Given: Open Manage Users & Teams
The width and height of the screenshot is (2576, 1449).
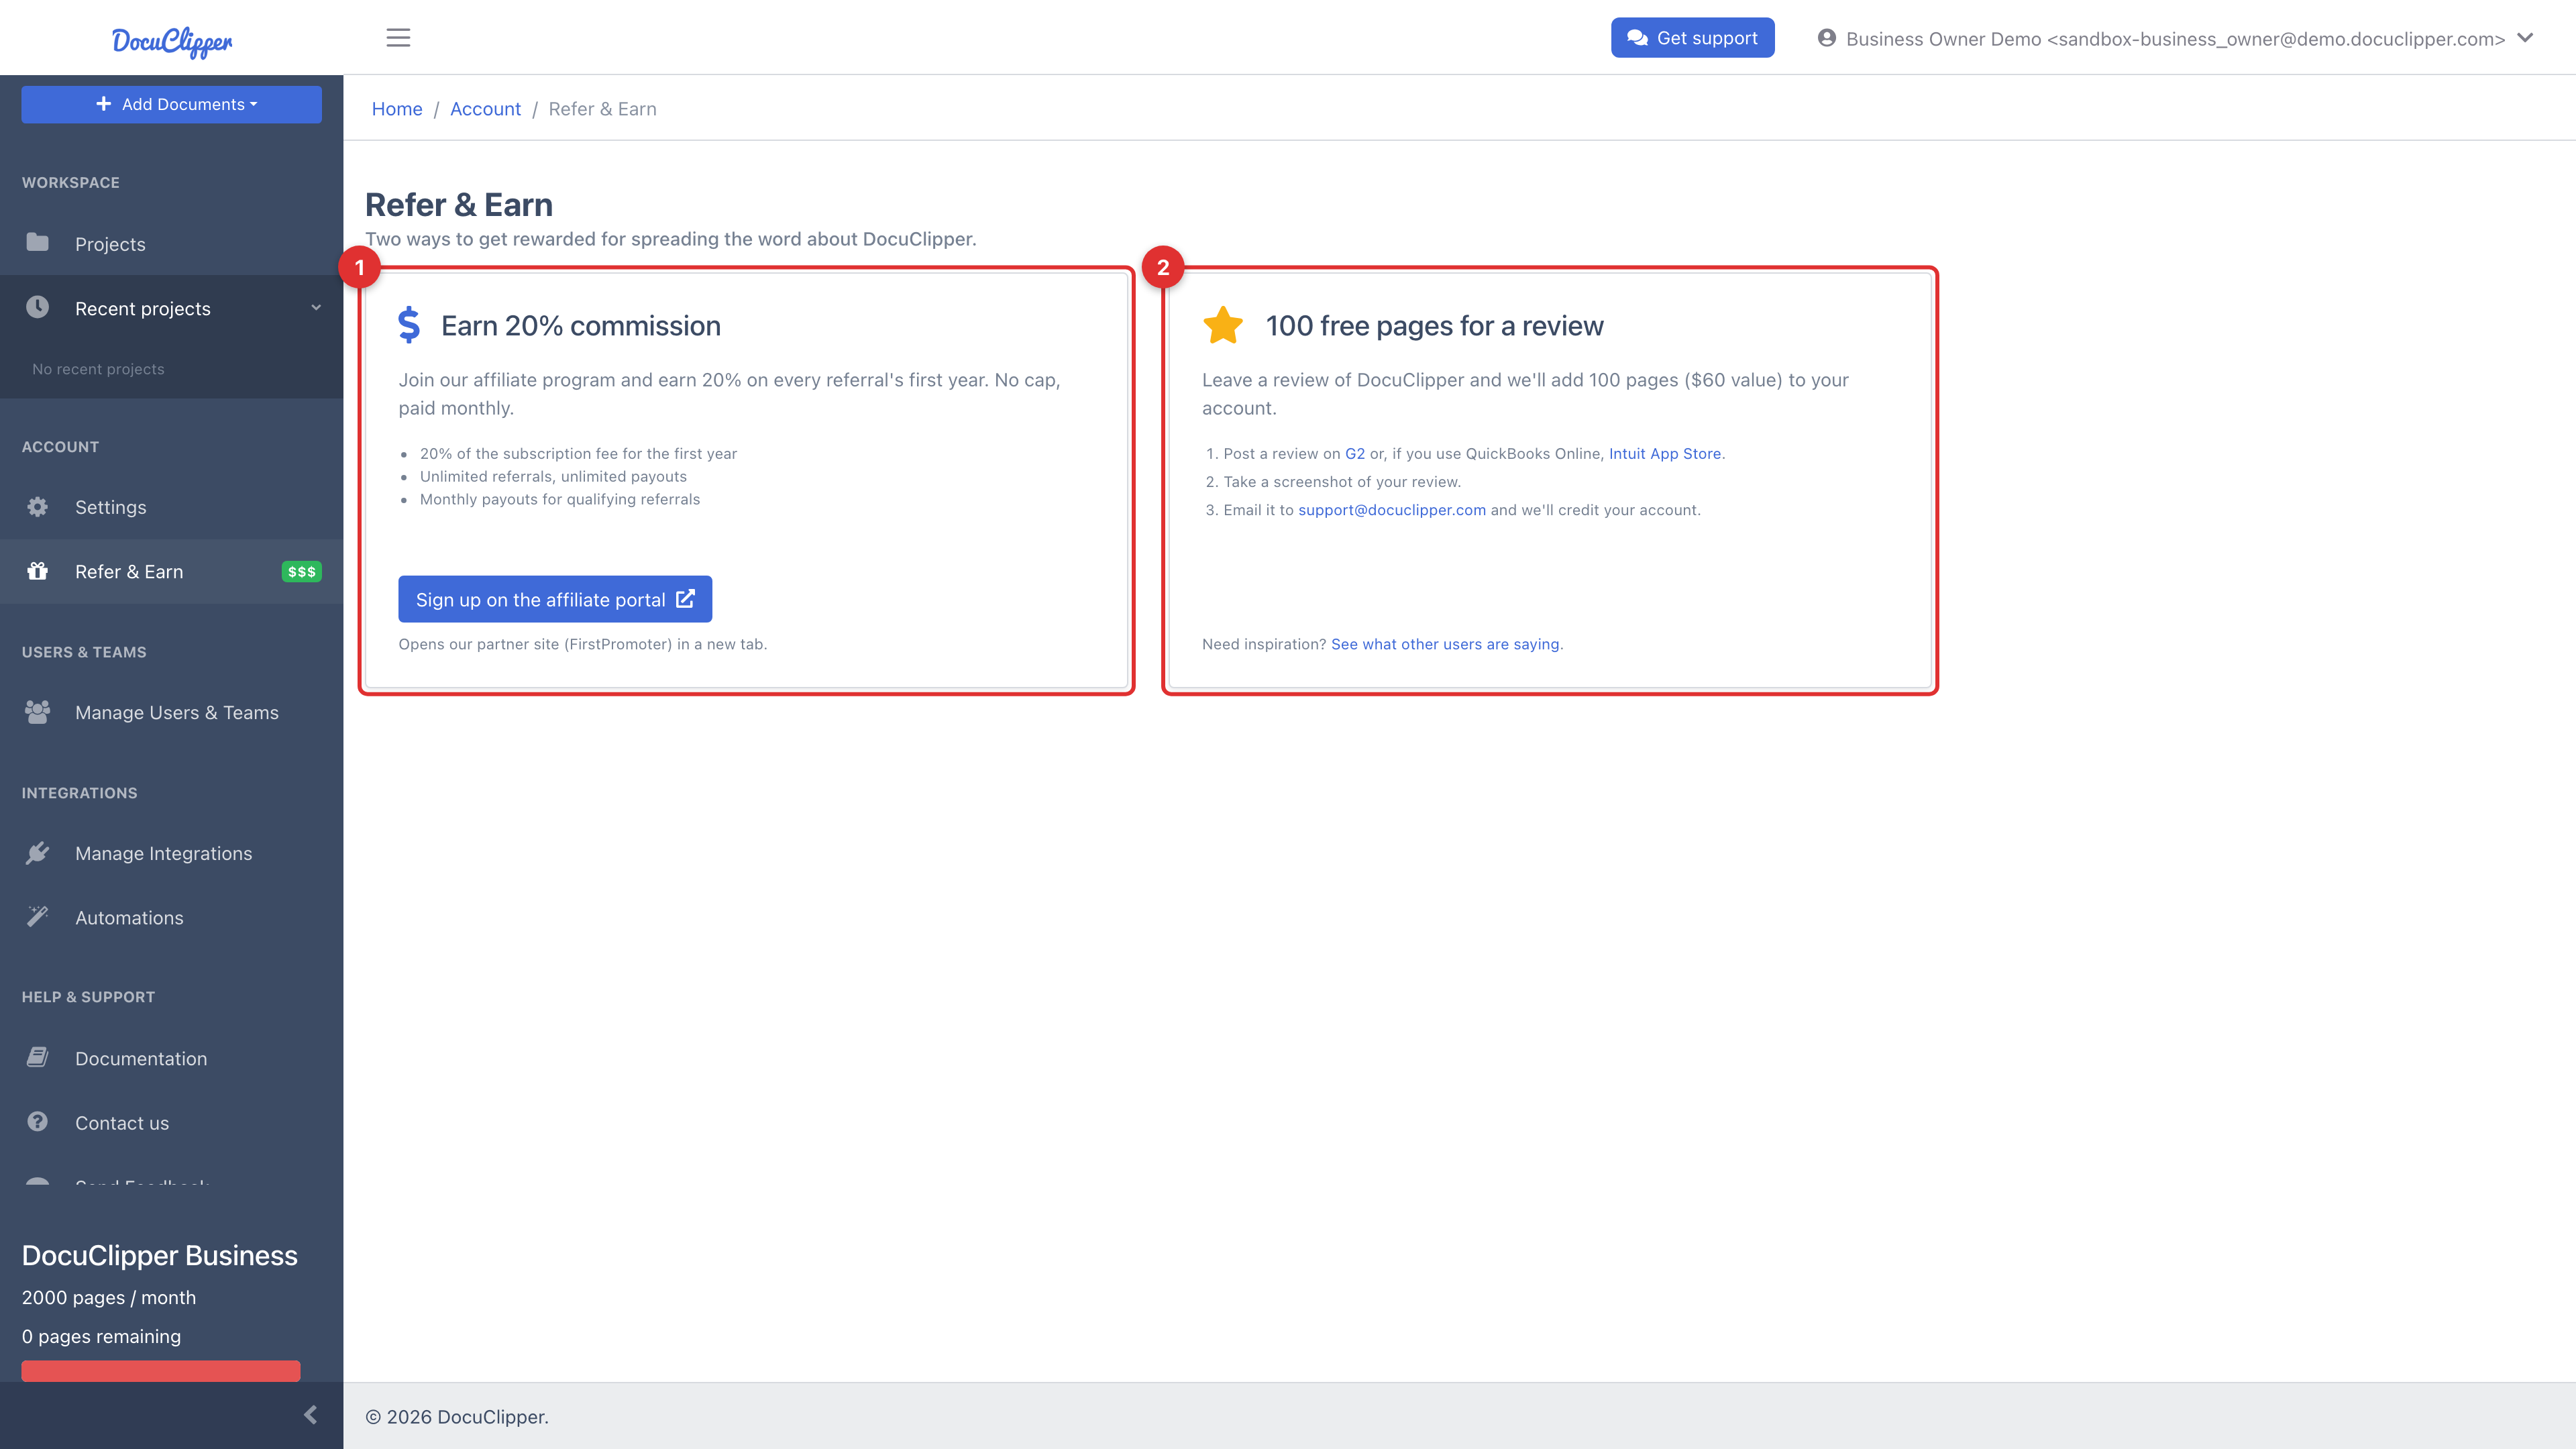Looking at the screenshot, I should coord(172,713).
